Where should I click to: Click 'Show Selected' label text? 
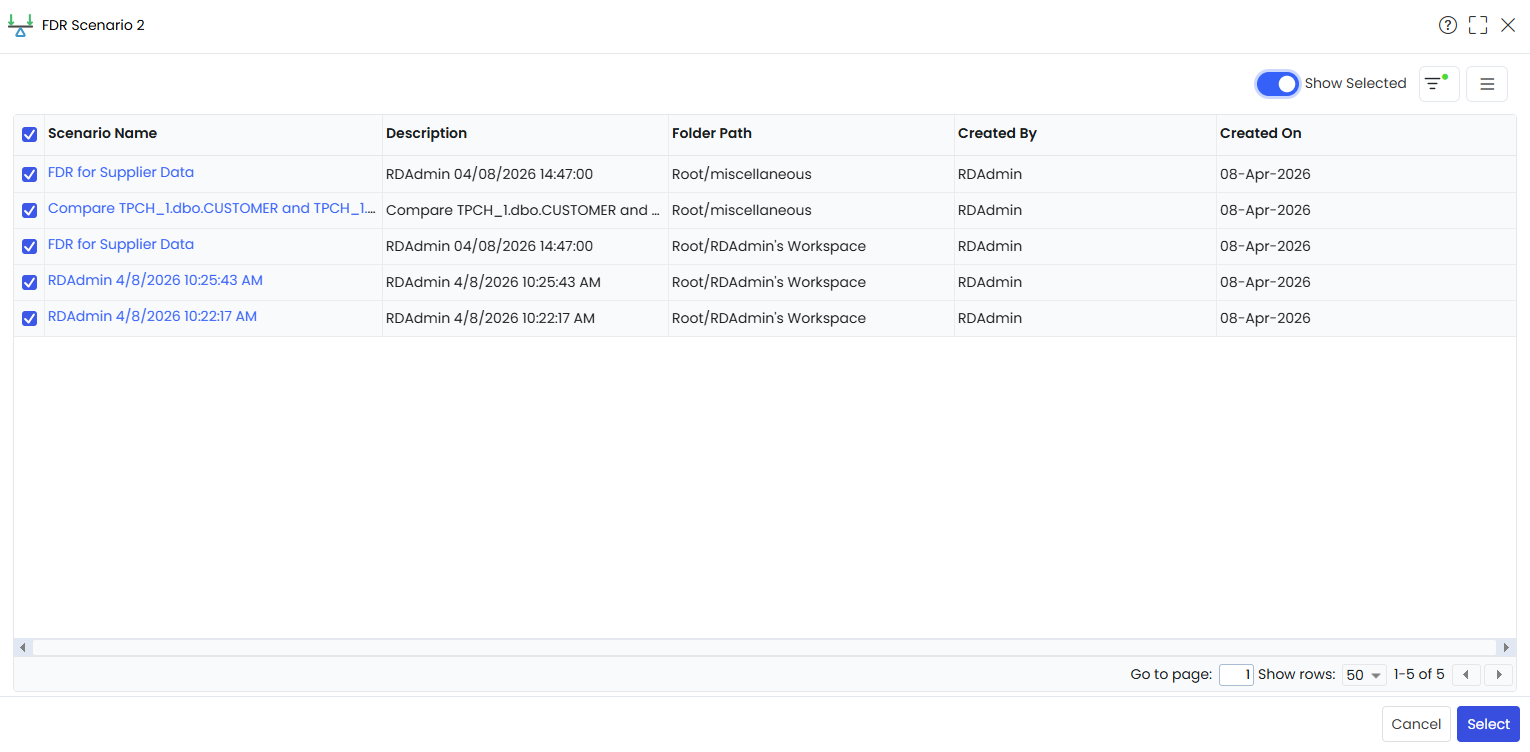[1355, 83]
